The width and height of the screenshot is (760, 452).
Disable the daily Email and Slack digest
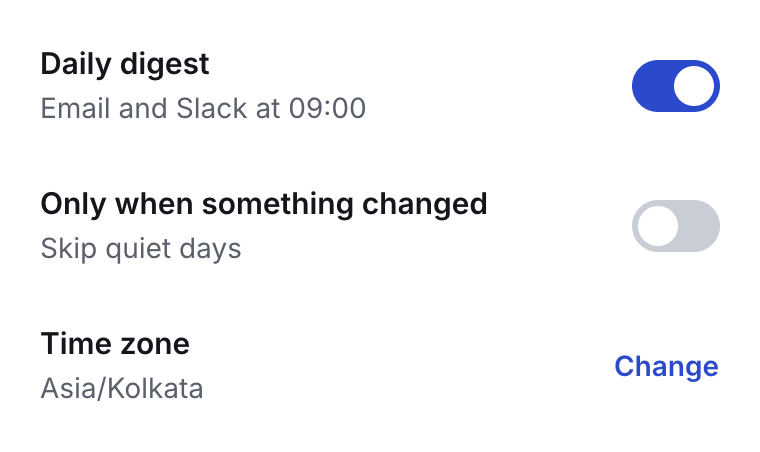coord(676,86)
